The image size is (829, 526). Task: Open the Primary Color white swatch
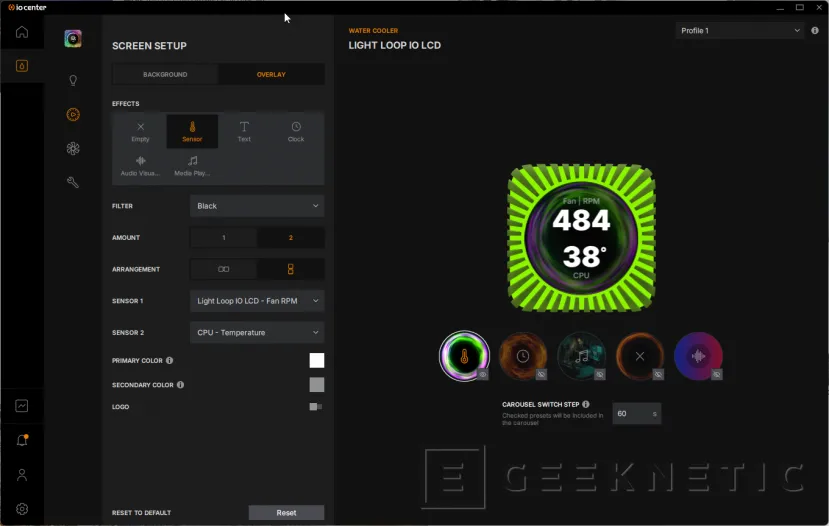[x=317, y=361]
